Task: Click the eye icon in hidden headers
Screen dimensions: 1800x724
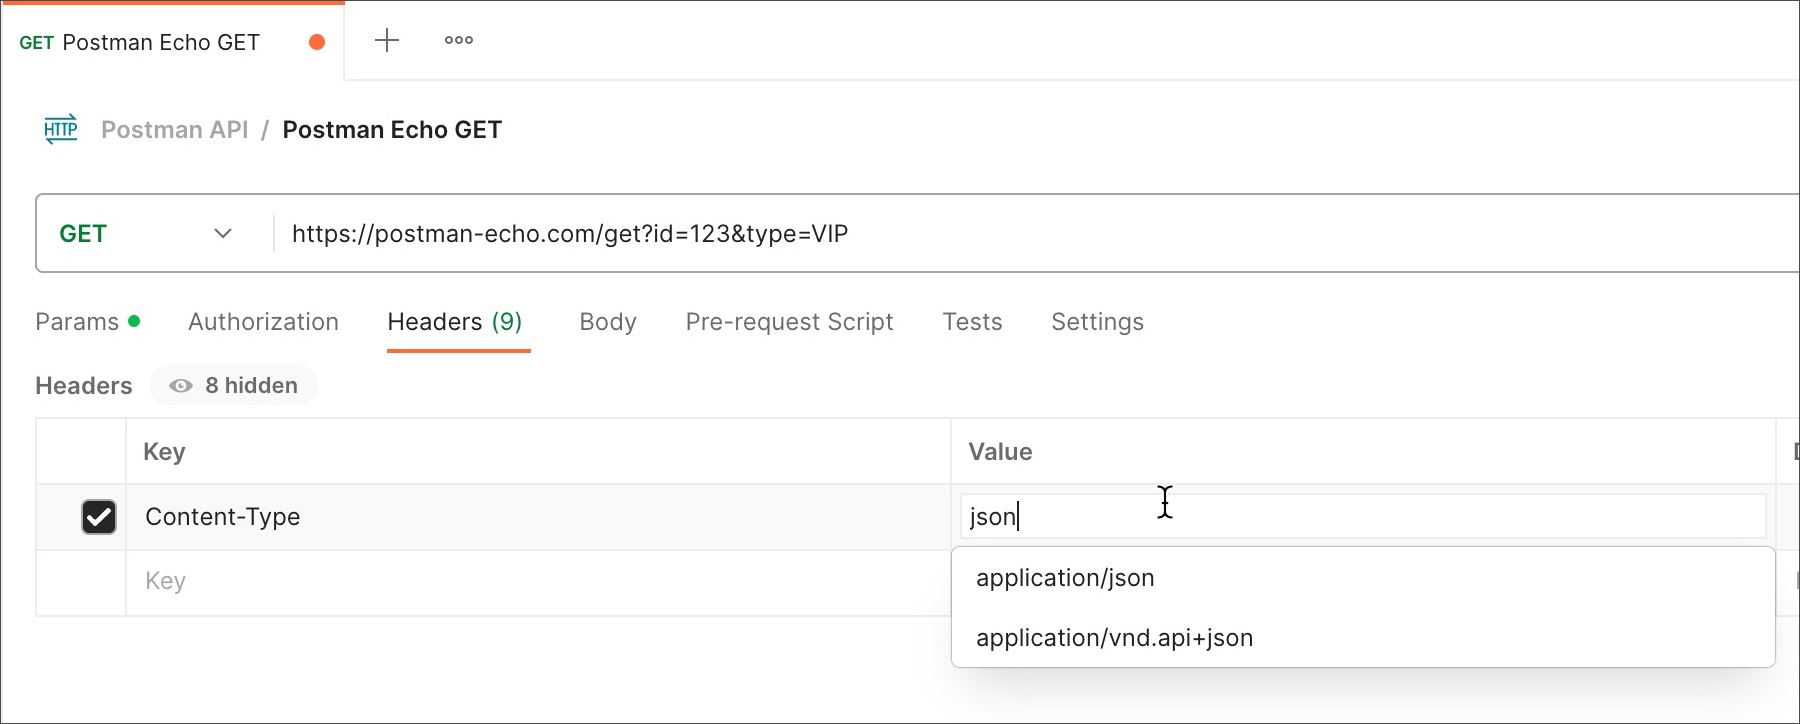Action: [x=181, y=386]
